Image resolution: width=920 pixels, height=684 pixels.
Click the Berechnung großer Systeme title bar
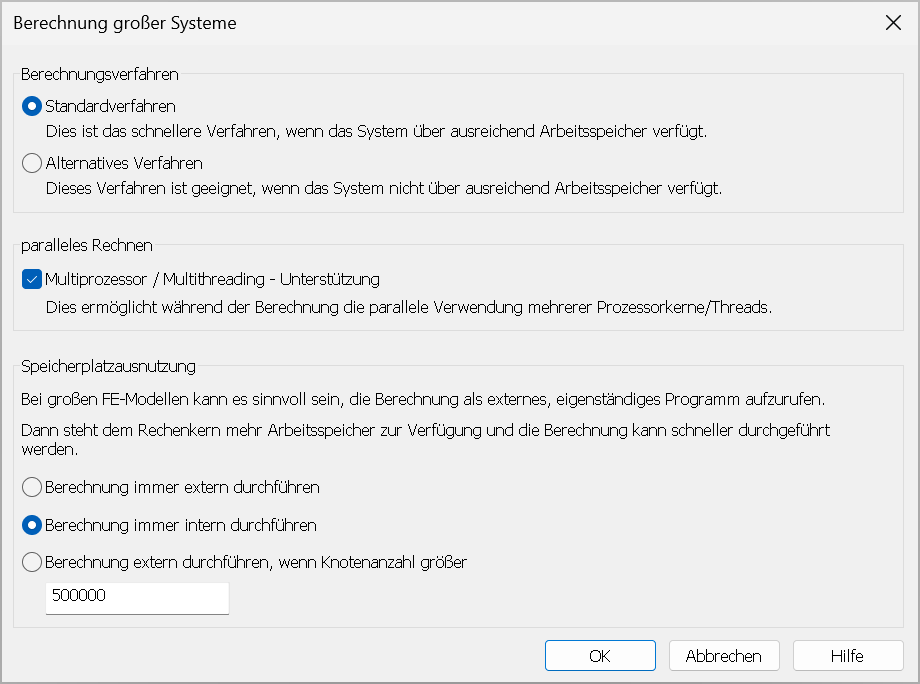400,23
